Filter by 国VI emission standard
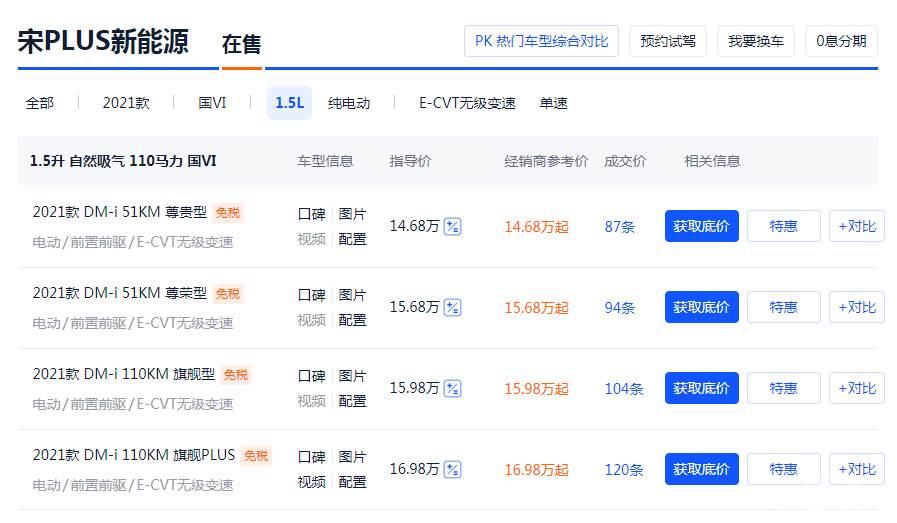Screen dimensions: 897x523 click(212, 104)
